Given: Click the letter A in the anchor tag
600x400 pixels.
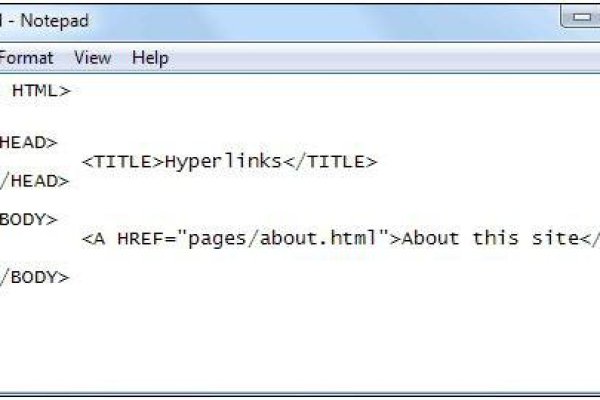Looking at the screenshot, I should pyautogui.click(x=98, y=238).
